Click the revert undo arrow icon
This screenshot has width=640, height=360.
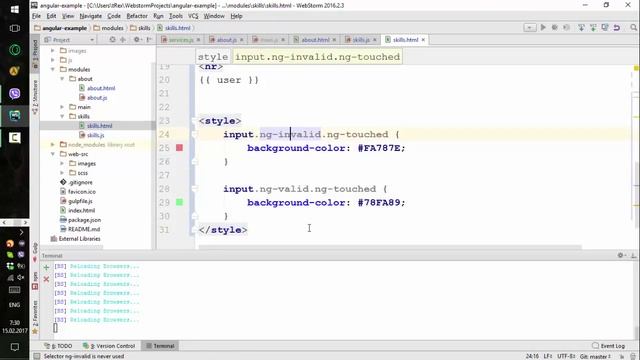coord(617,27)
